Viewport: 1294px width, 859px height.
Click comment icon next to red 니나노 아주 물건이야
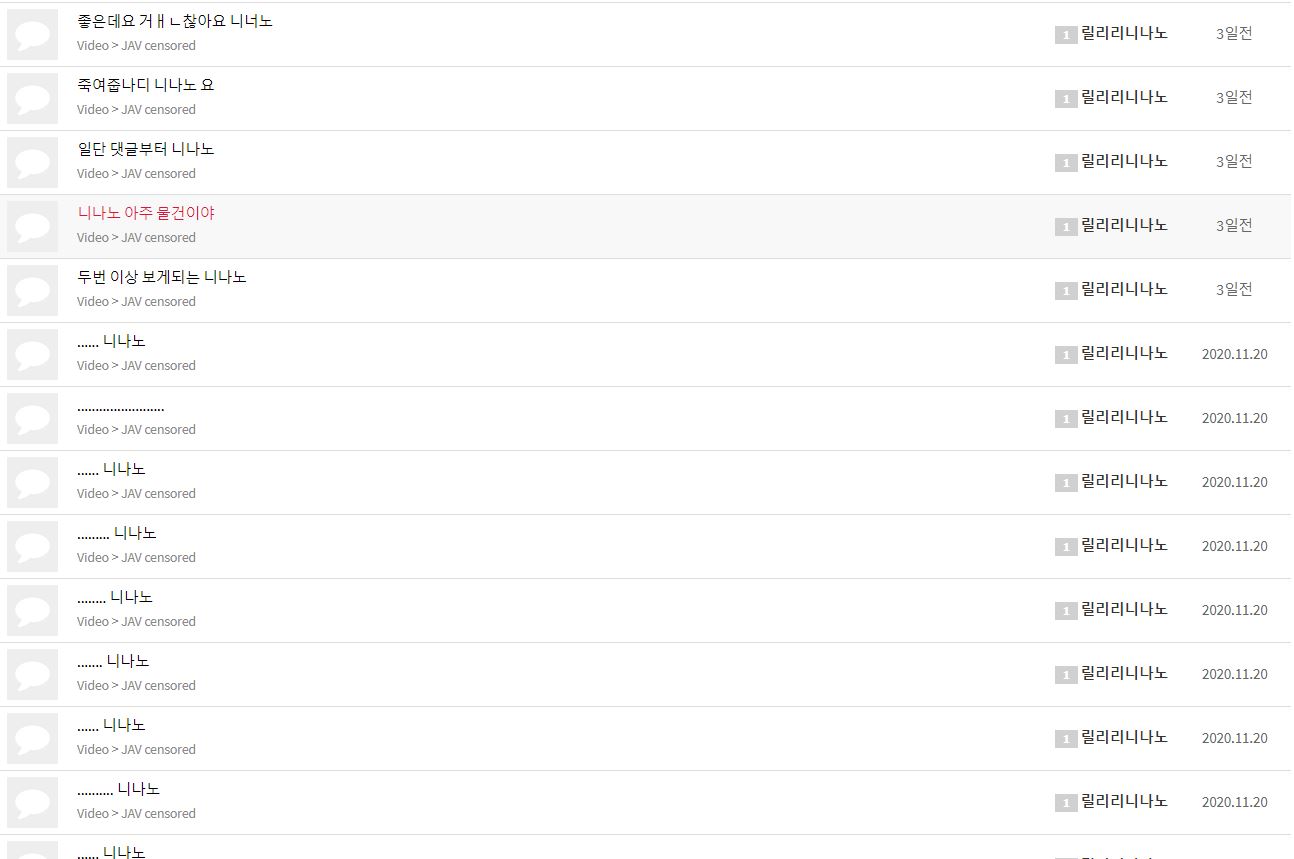pyautogui.click(x=32, y=227)
